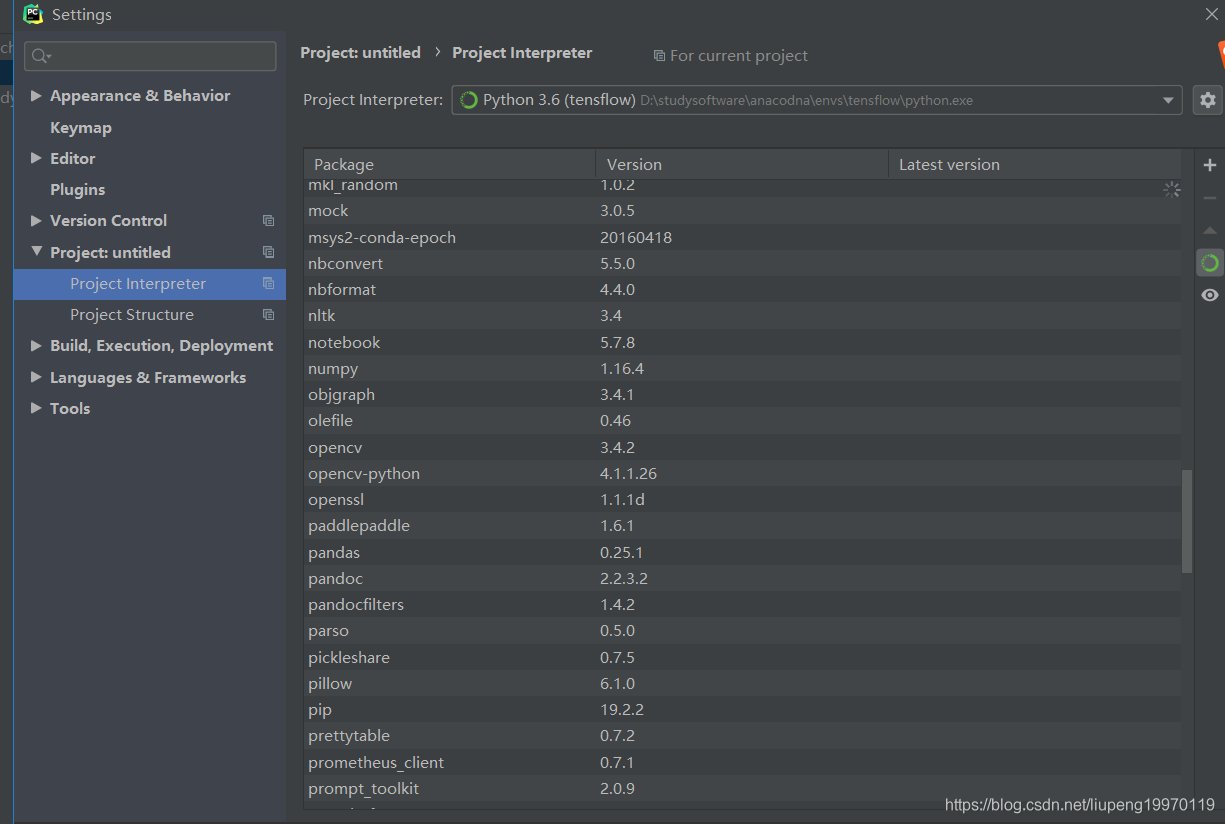Click the copy icon beside Project Interpreter

click(268, 284)
